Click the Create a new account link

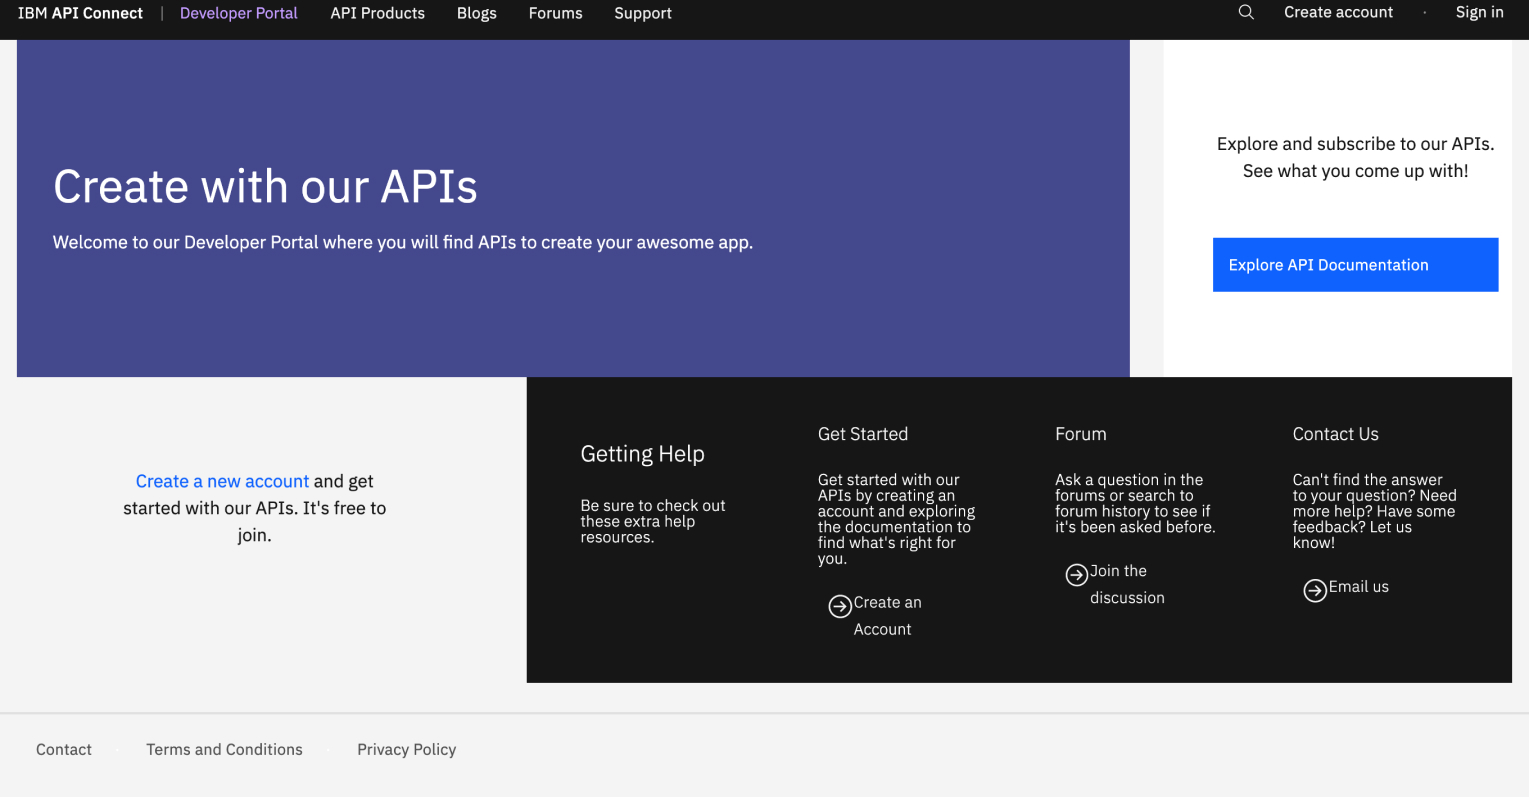222,481
